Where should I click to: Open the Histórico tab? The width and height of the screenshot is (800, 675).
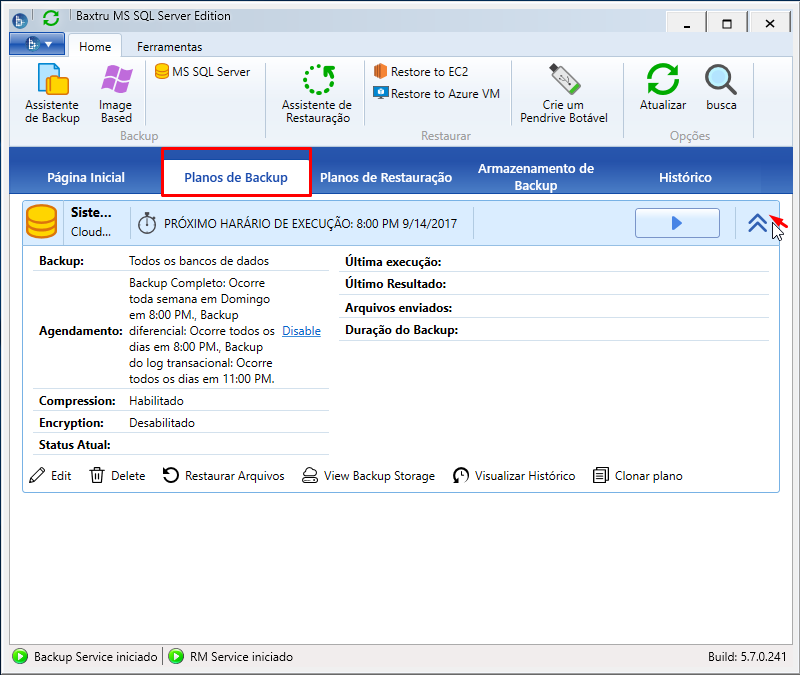pyautogui.click(x=685, y=178)
